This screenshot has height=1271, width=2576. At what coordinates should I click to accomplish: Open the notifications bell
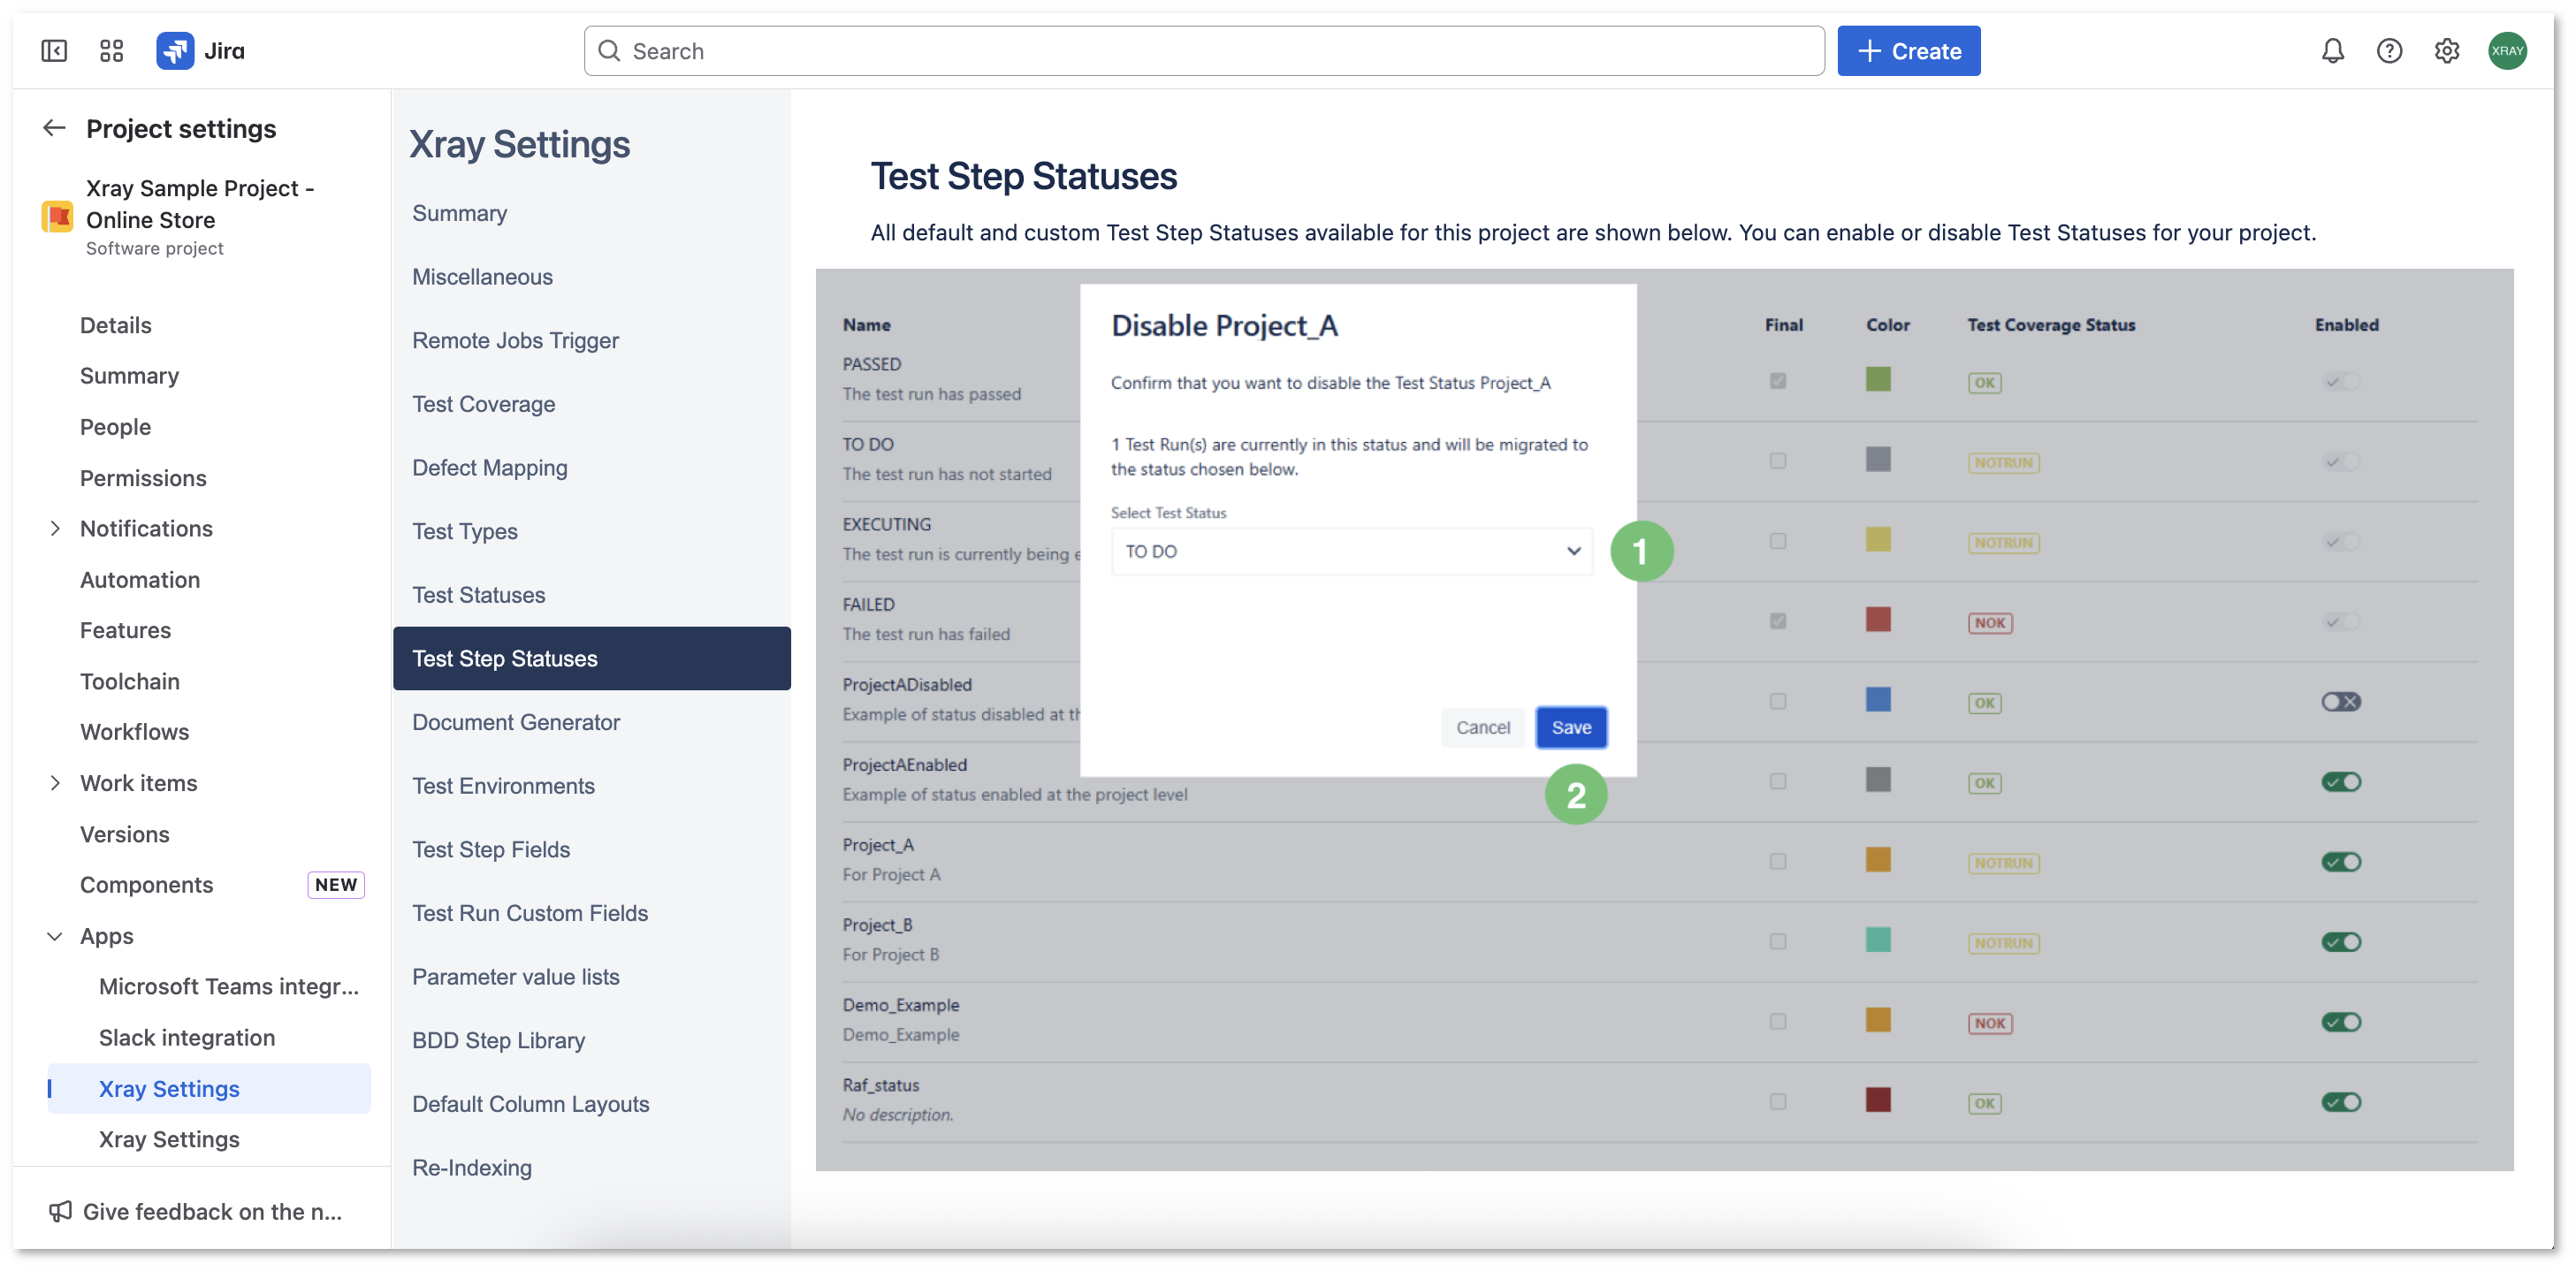click(x=2332, y=51)
